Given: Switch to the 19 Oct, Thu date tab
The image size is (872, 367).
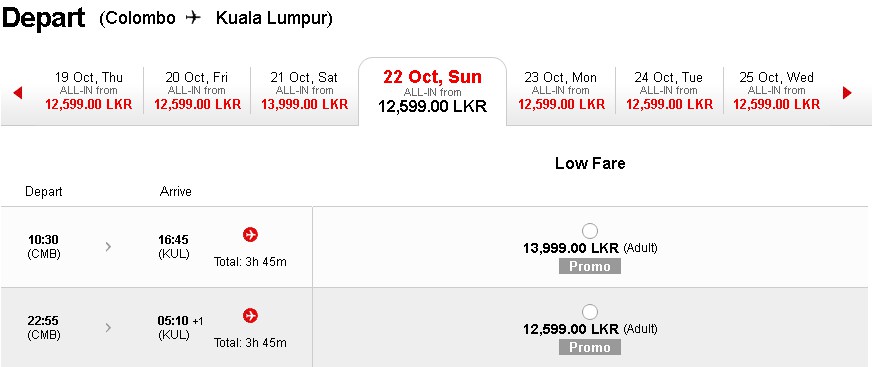Looking at the screenshot, I should tap(89, 91).
